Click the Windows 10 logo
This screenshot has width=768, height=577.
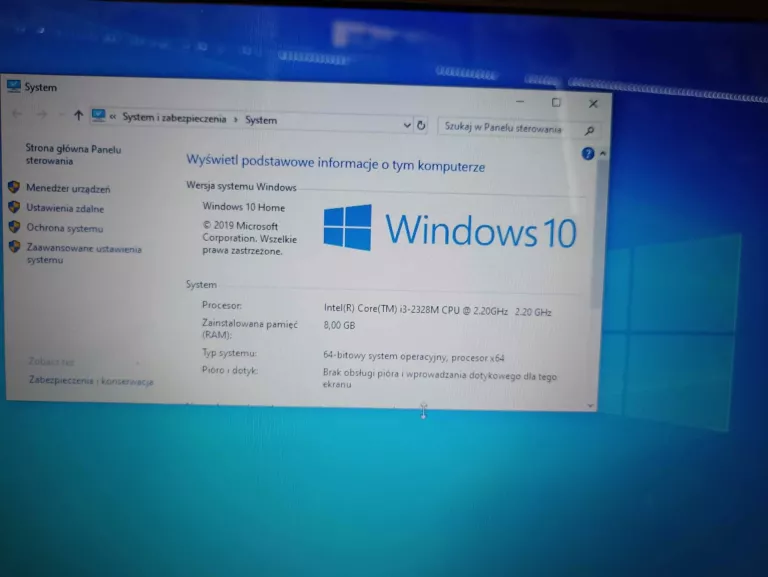tap(449, 230)
